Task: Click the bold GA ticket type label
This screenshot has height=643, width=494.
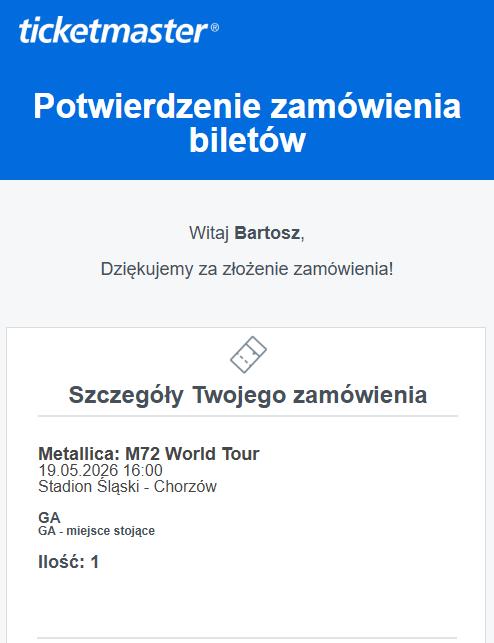Action: (49, 518)
